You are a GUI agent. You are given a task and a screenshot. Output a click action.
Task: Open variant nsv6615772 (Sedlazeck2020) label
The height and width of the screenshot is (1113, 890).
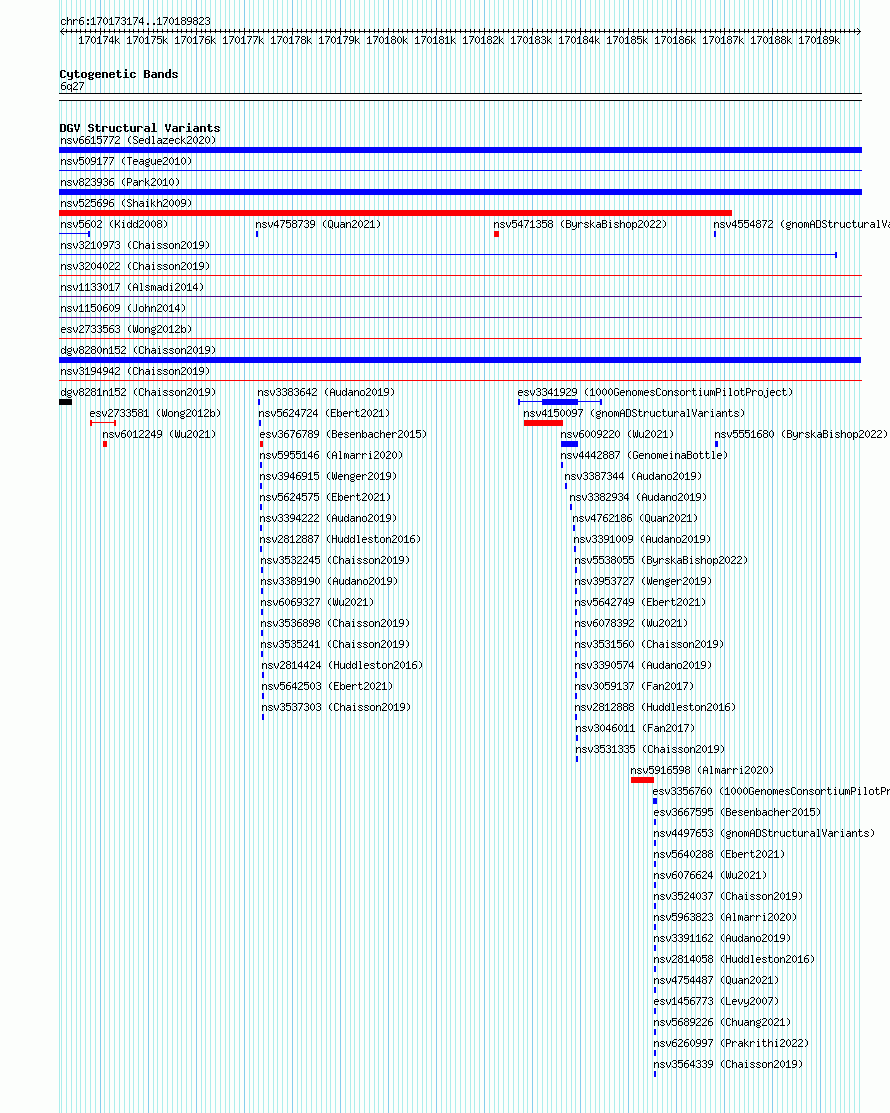click(138, 141)
